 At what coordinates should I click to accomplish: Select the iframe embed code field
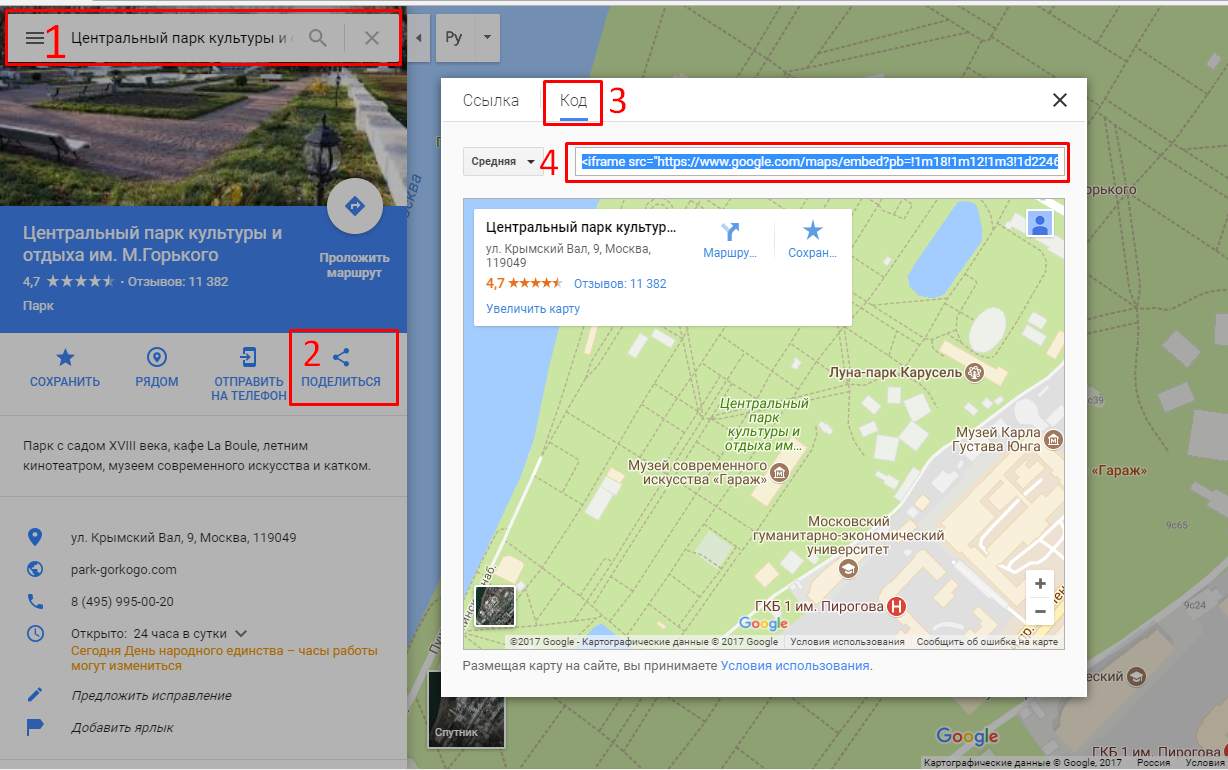tap(818, 162)
